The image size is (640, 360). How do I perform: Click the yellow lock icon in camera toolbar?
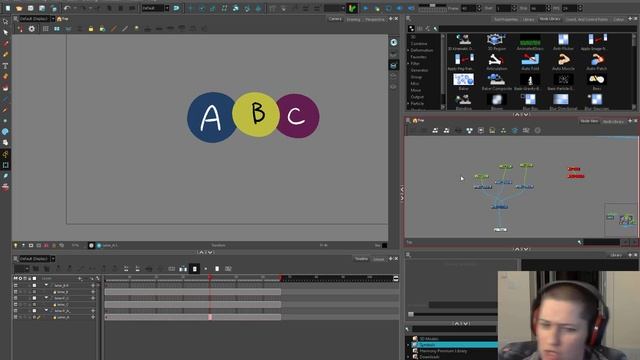(91, 29)
